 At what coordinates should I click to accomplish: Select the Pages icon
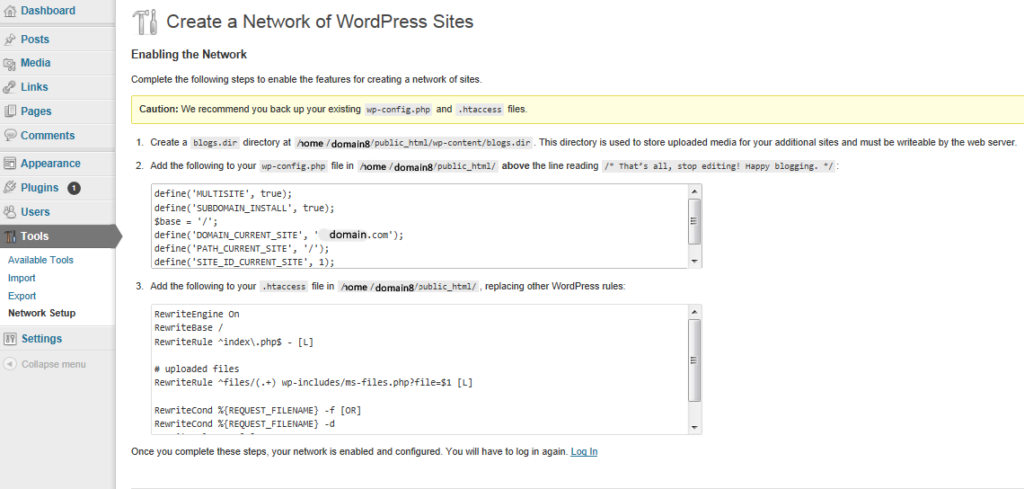[9, 112]
